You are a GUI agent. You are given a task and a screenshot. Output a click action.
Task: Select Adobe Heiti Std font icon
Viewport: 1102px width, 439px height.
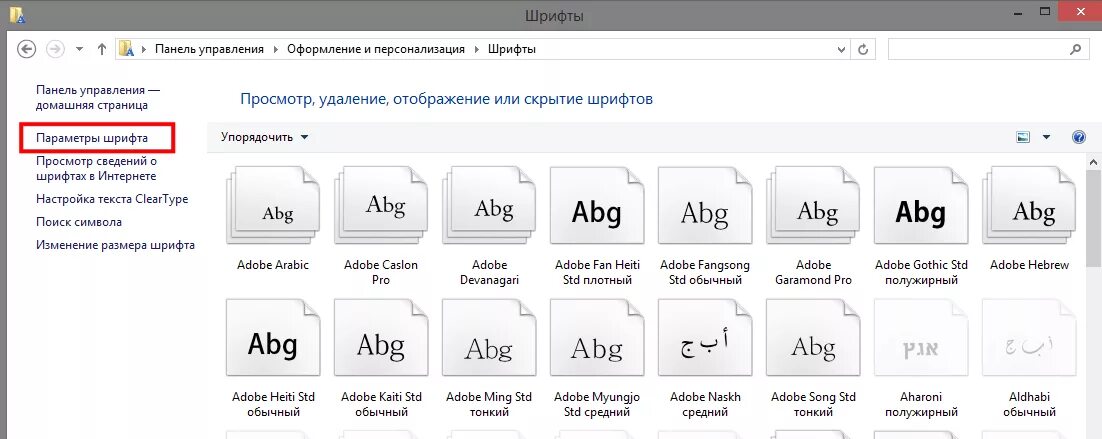[273, 338]
